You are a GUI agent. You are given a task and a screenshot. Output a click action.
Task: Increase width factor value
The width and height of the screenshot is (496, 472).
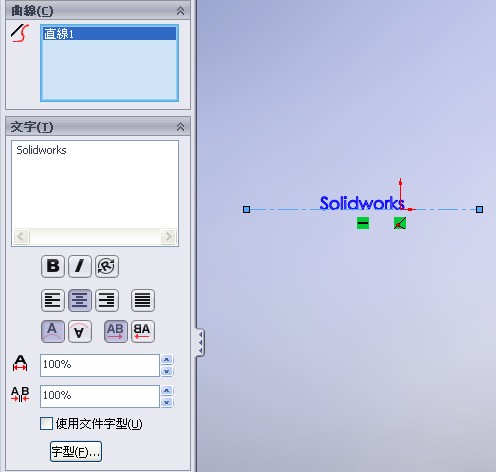tap(167, 360)
